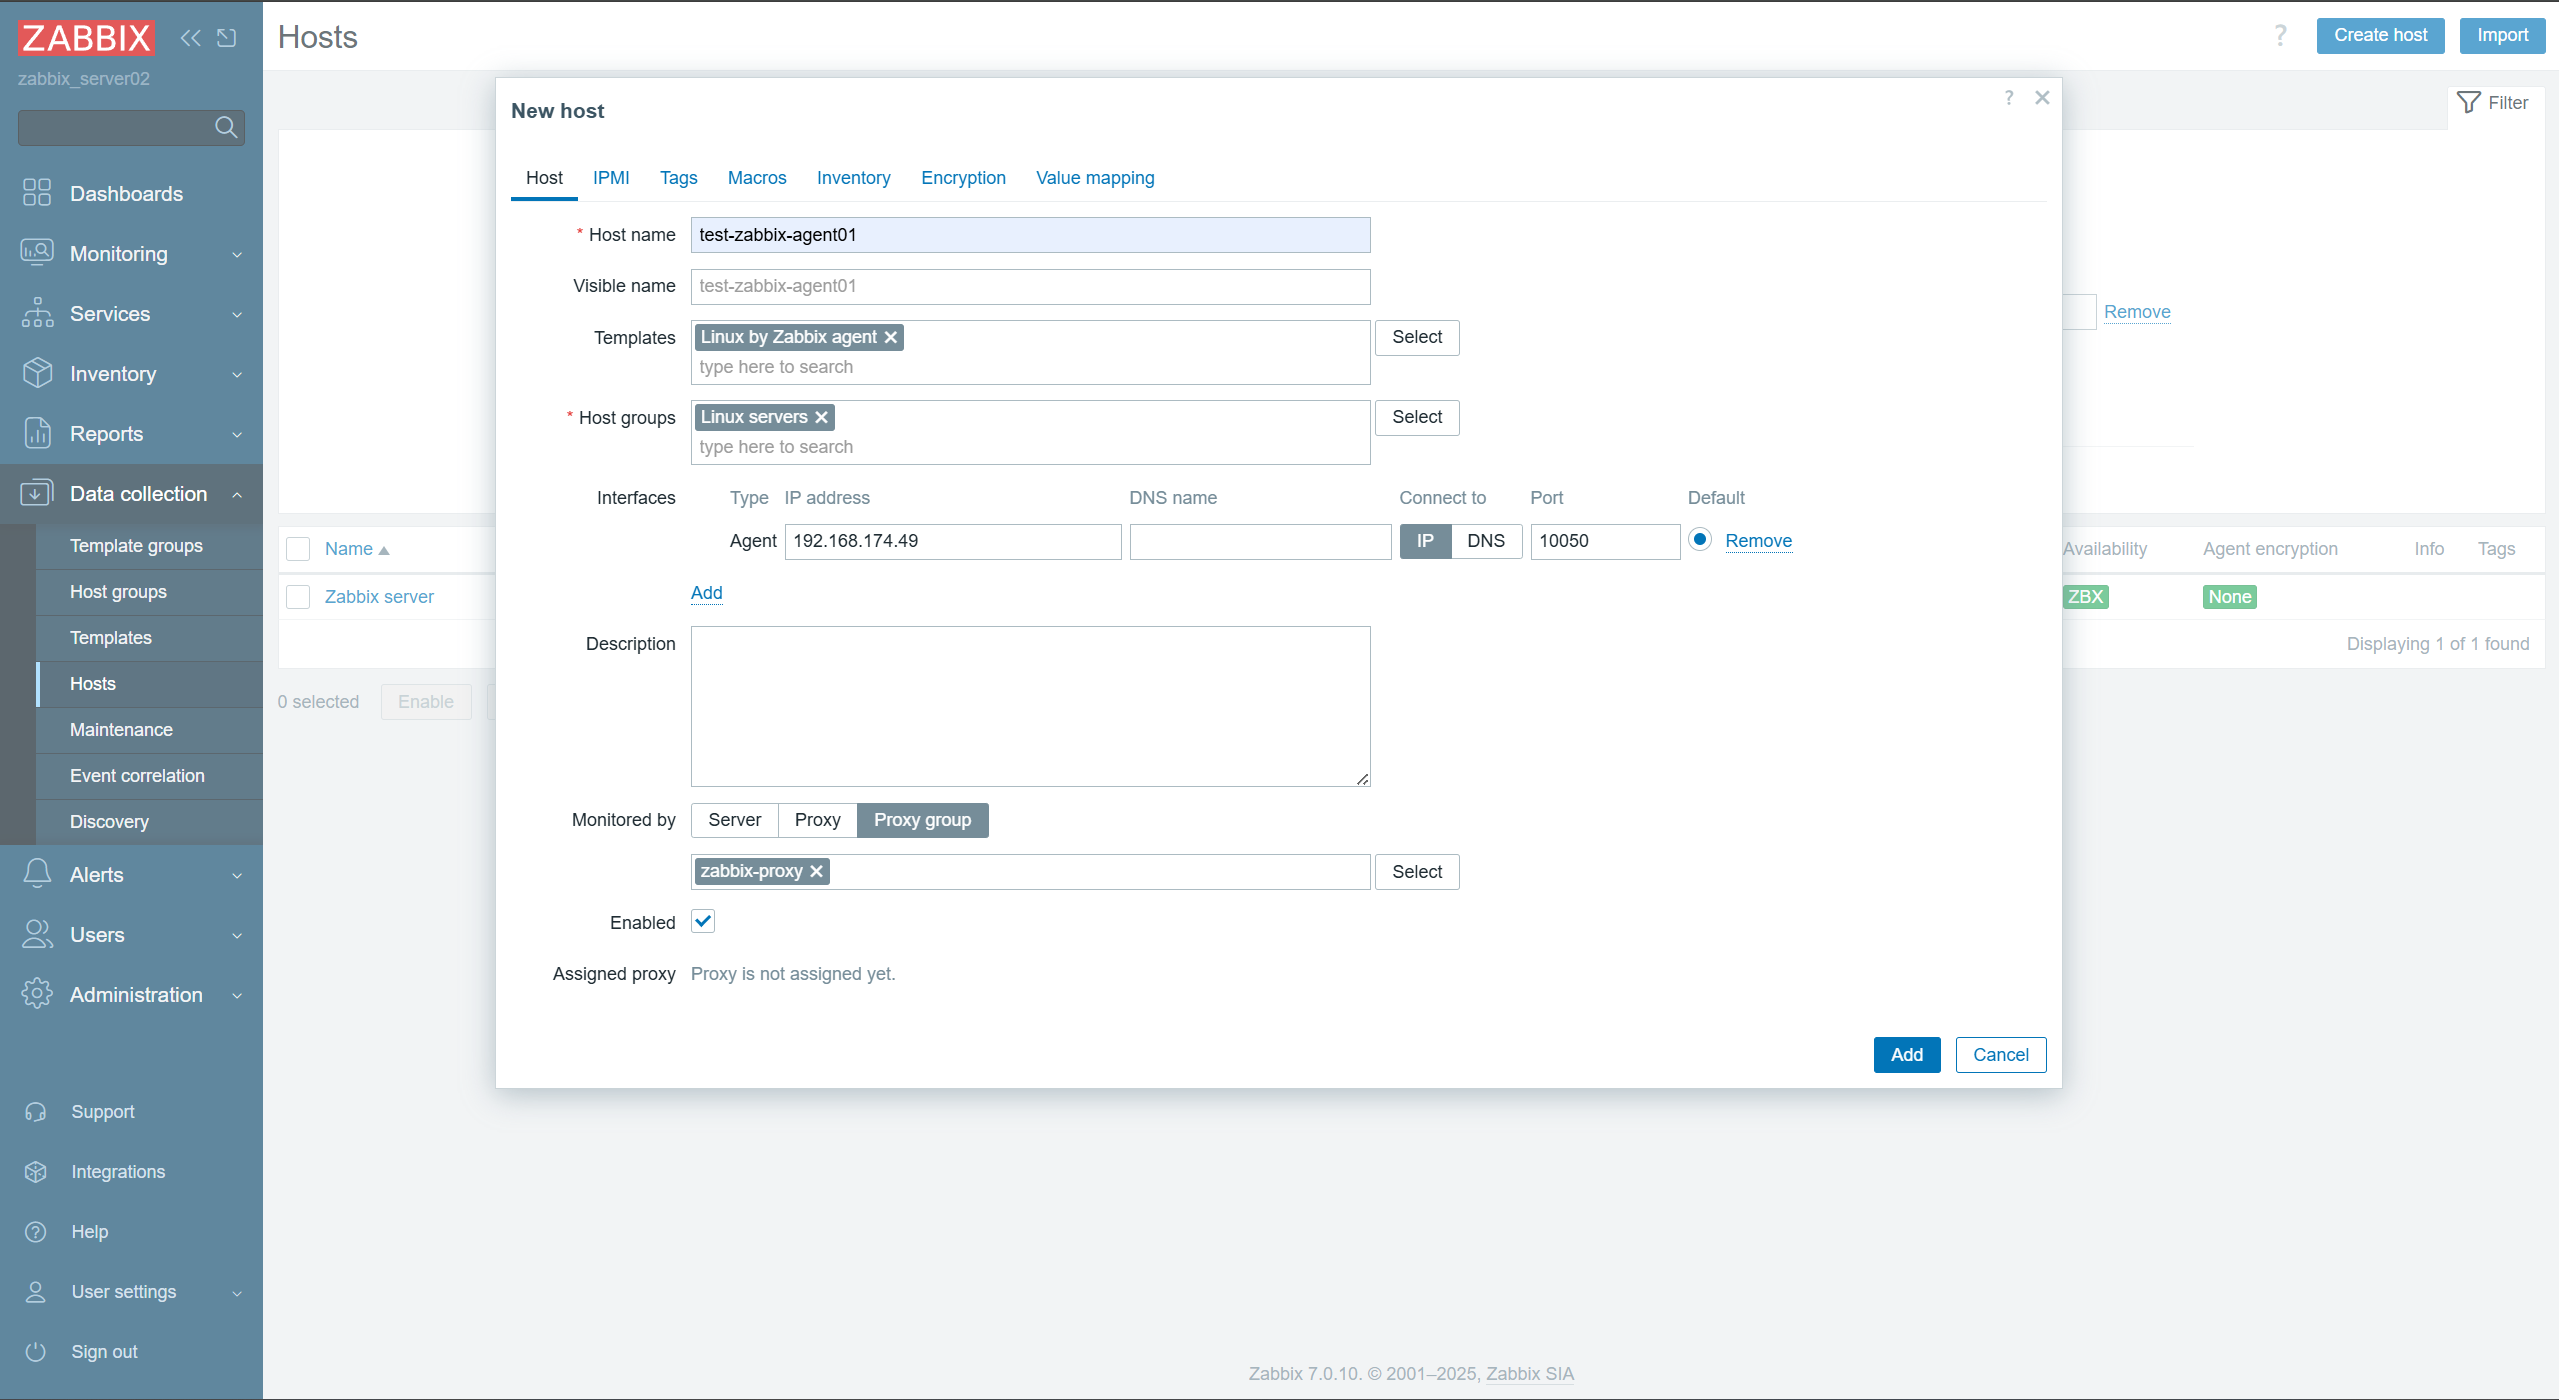Screen dimensions: 2559x1400
Task: Click the Host name input field
Action: pyautogui.click(x=1030, y=235)
